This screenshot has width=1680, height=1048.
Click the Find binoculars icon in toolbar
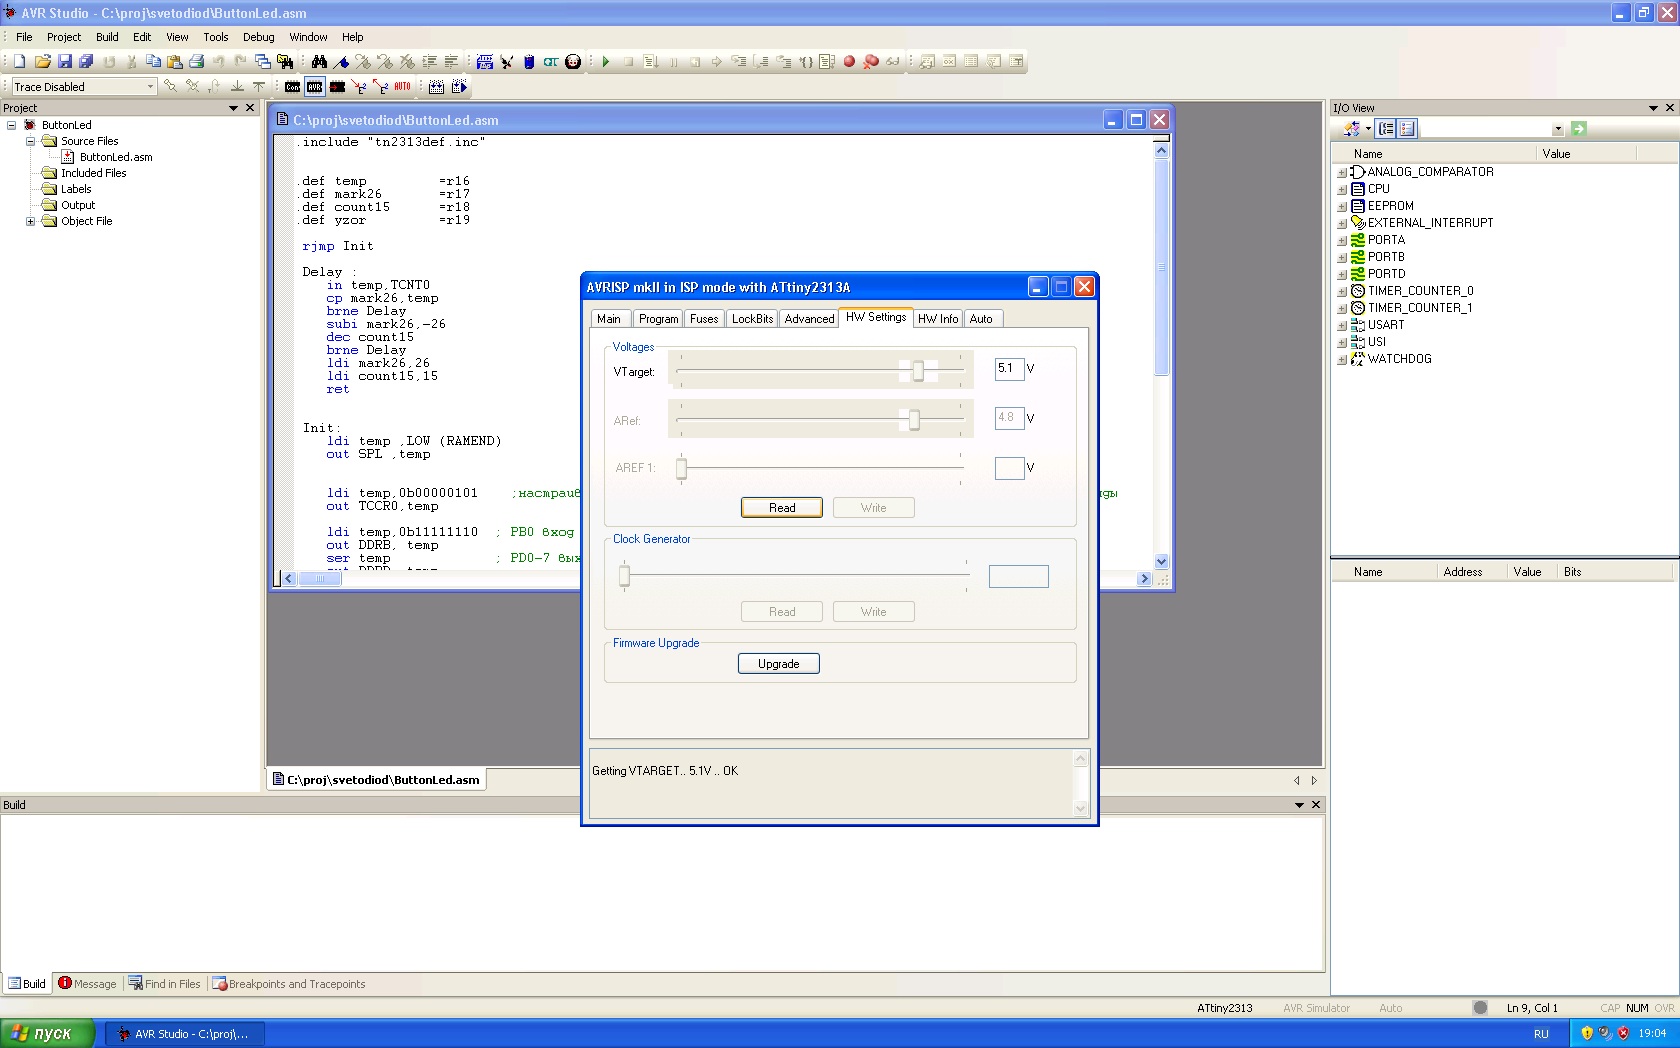coord(319,62)
